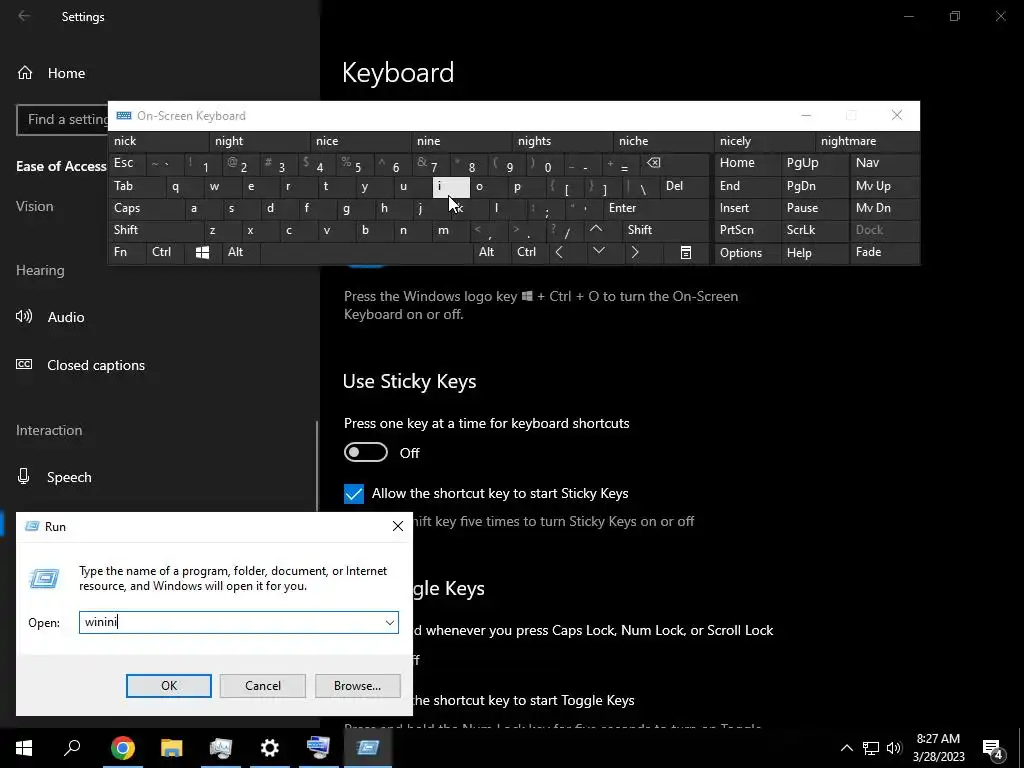Image resolution: width=1024 pixels, height=768 pixels.
Task: Click Del key on On-Screen Keyboard
Action: click(x=684, y=186)
